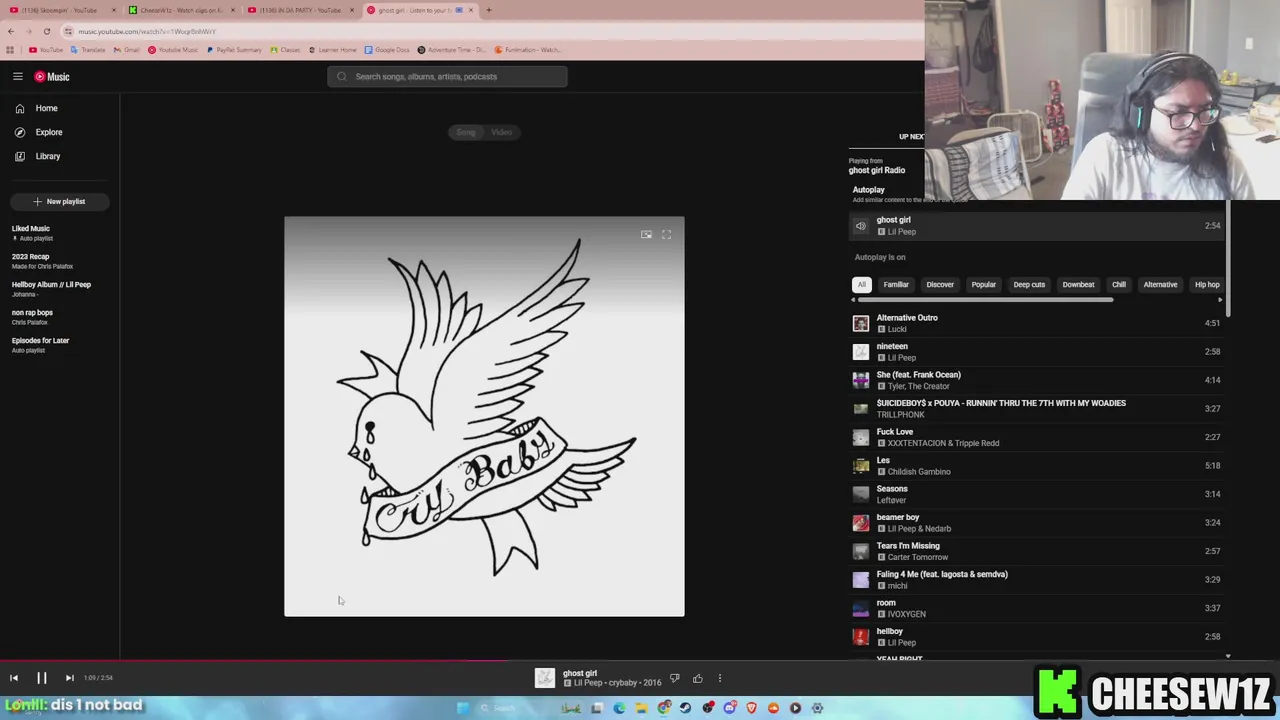Play Falling 4 Me queue item

coord(1037,580)
